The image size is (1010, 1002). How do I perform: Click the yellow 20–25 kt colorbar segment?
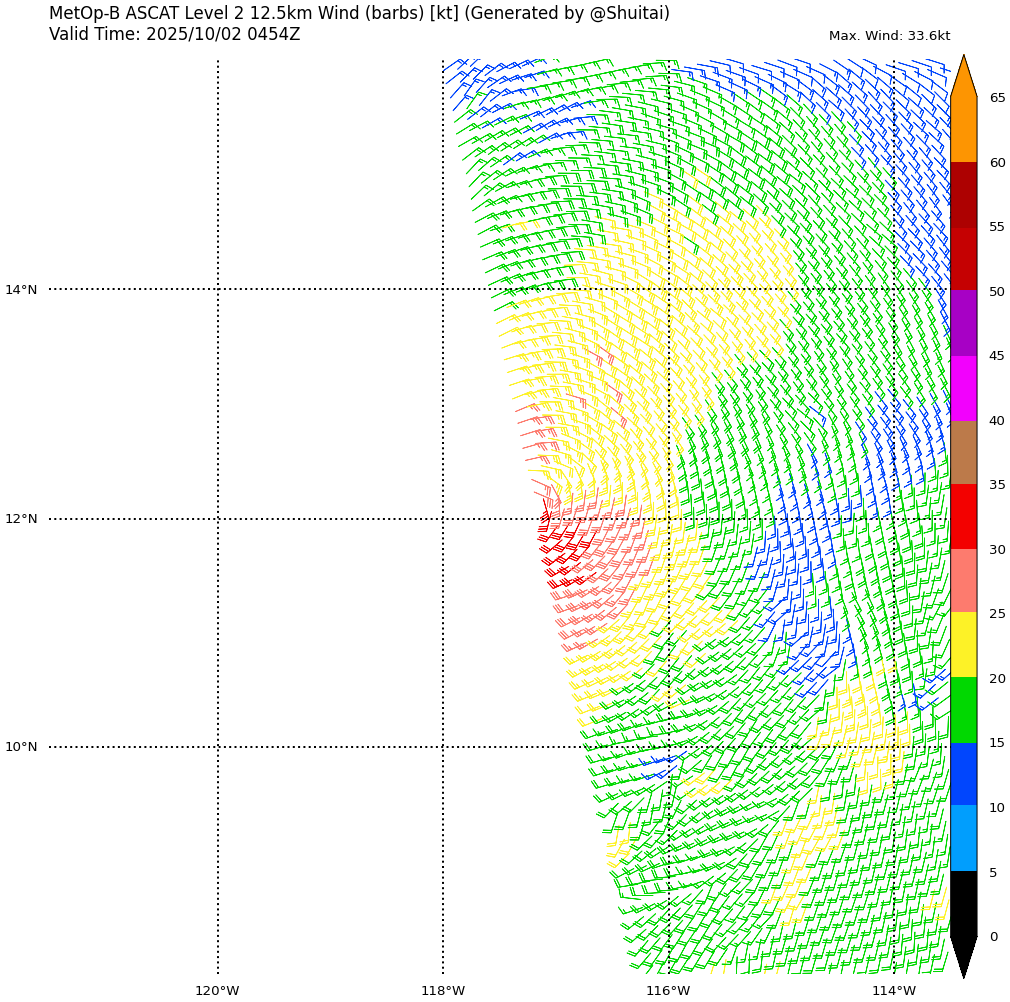tap(963, 645)
